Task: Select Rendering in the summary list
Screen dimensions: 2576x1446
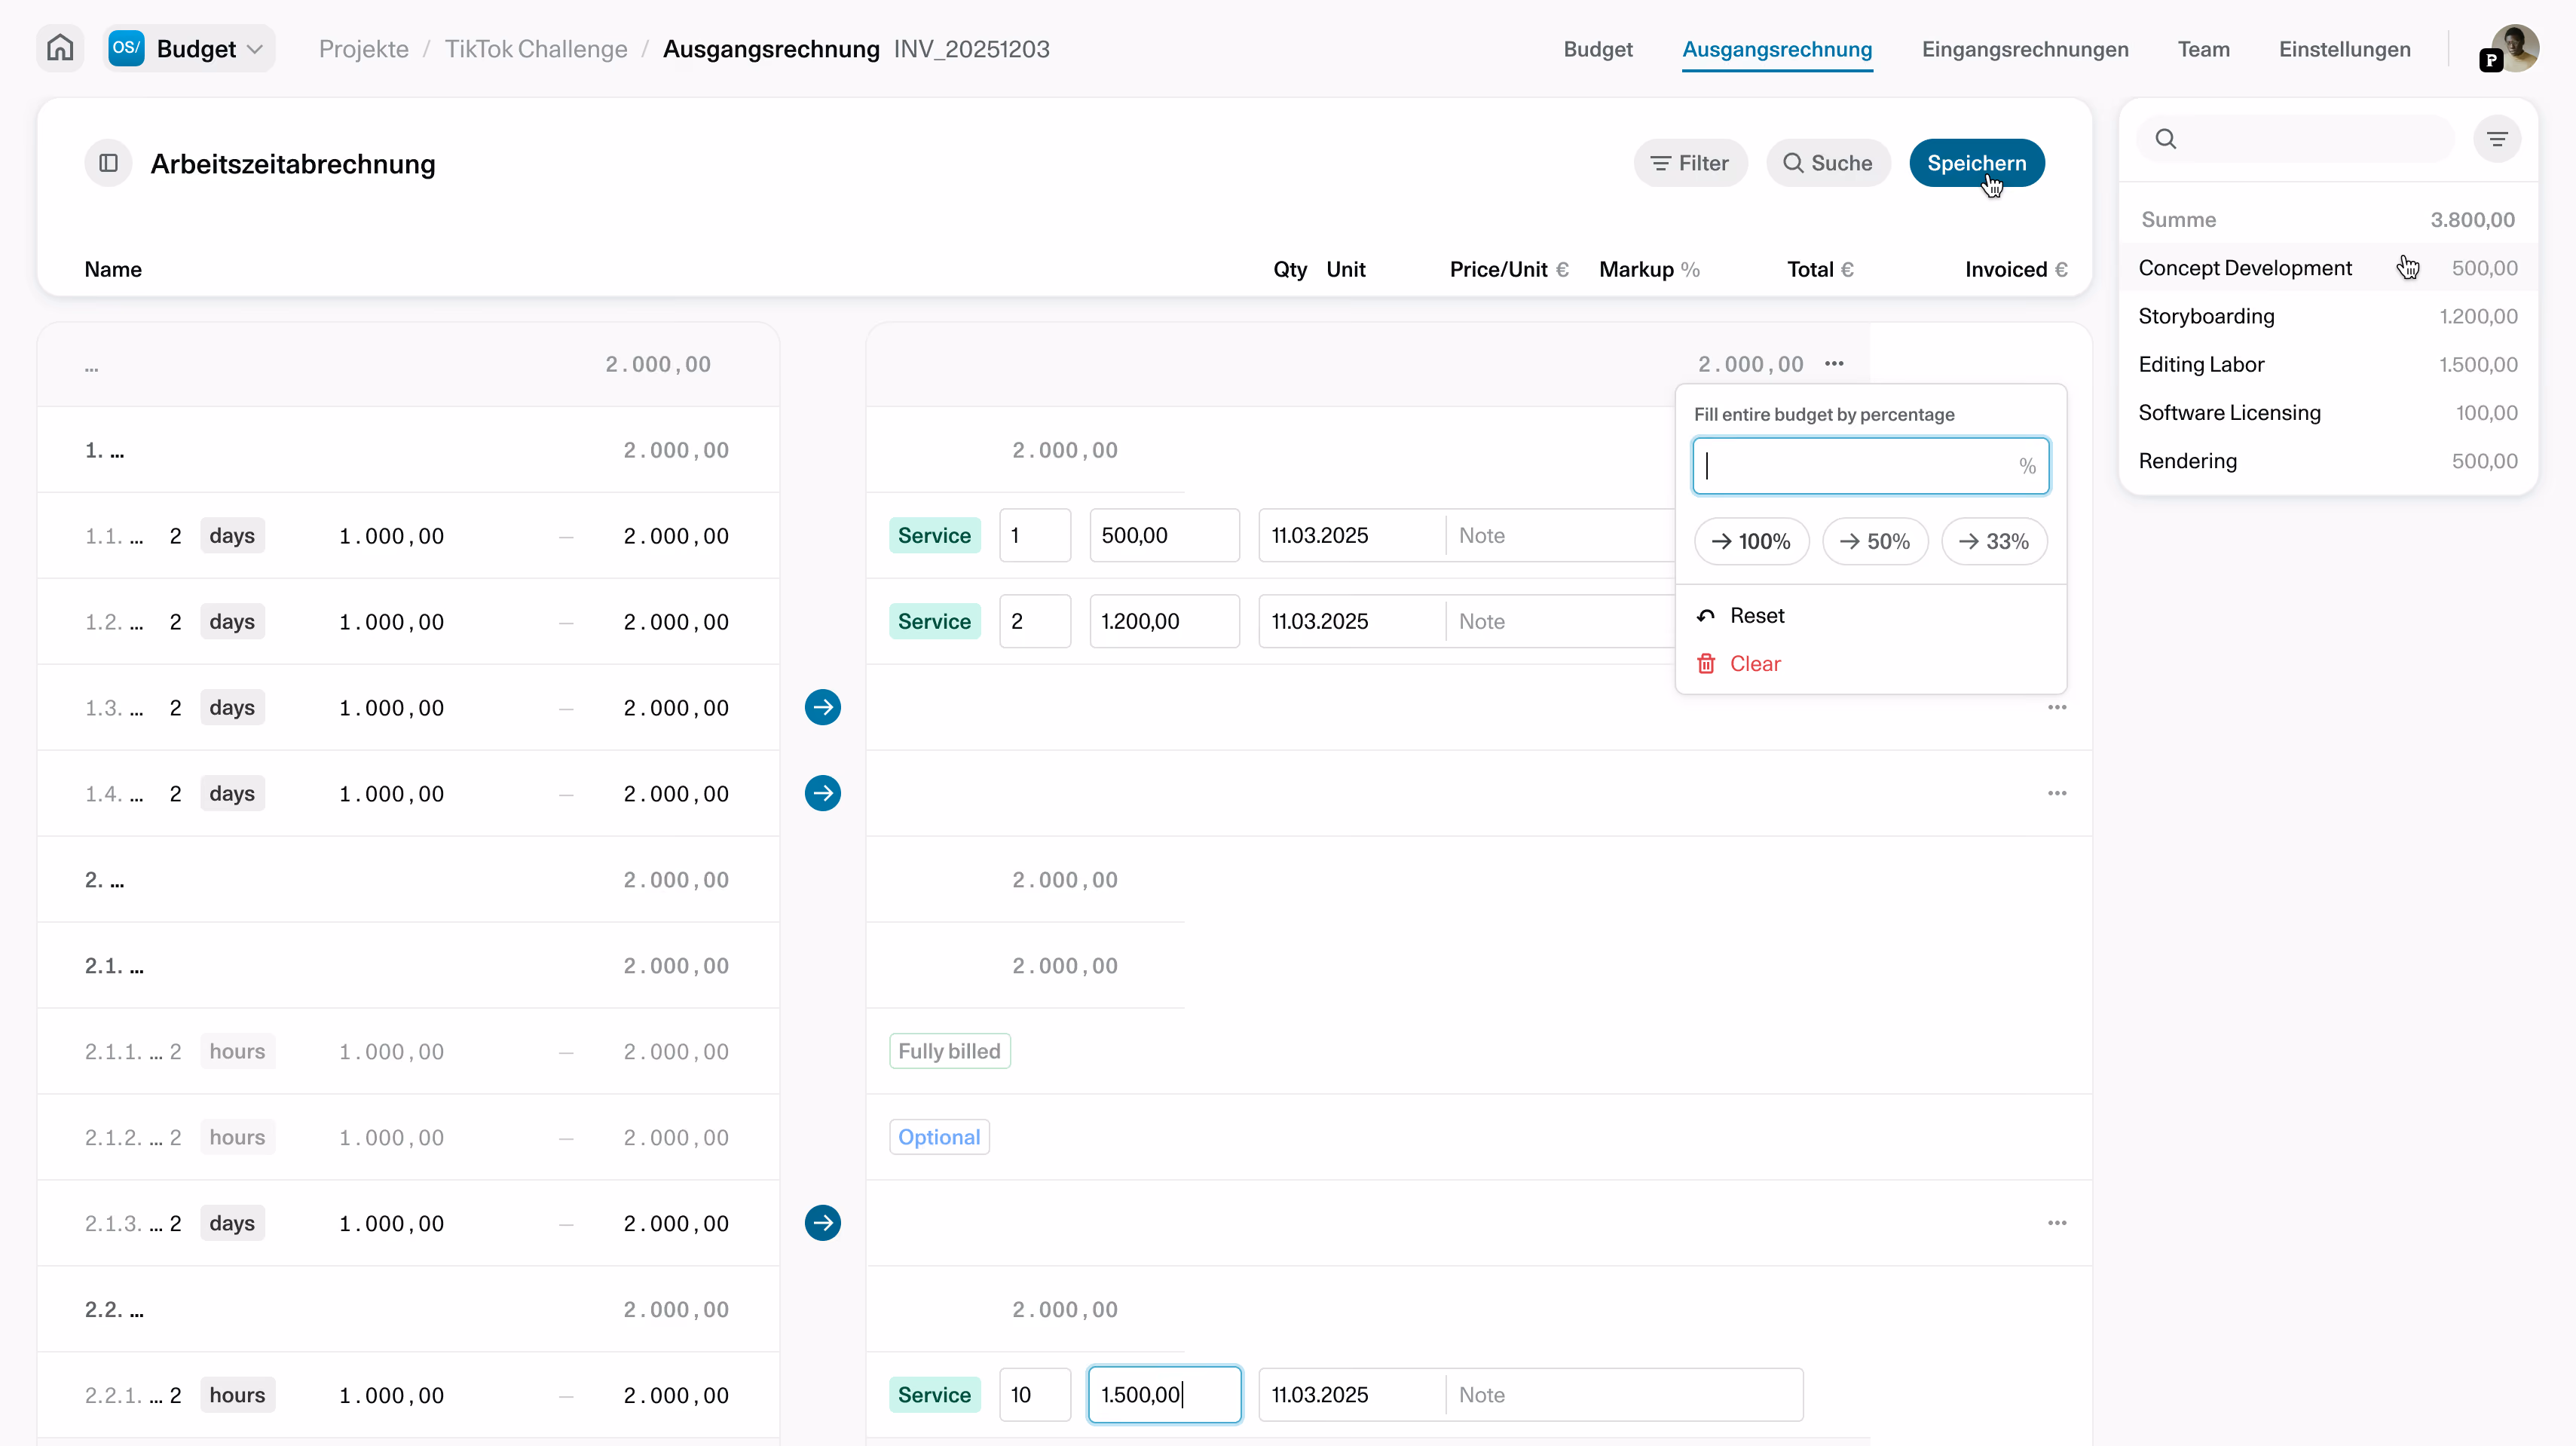Action: [2327, 461]
